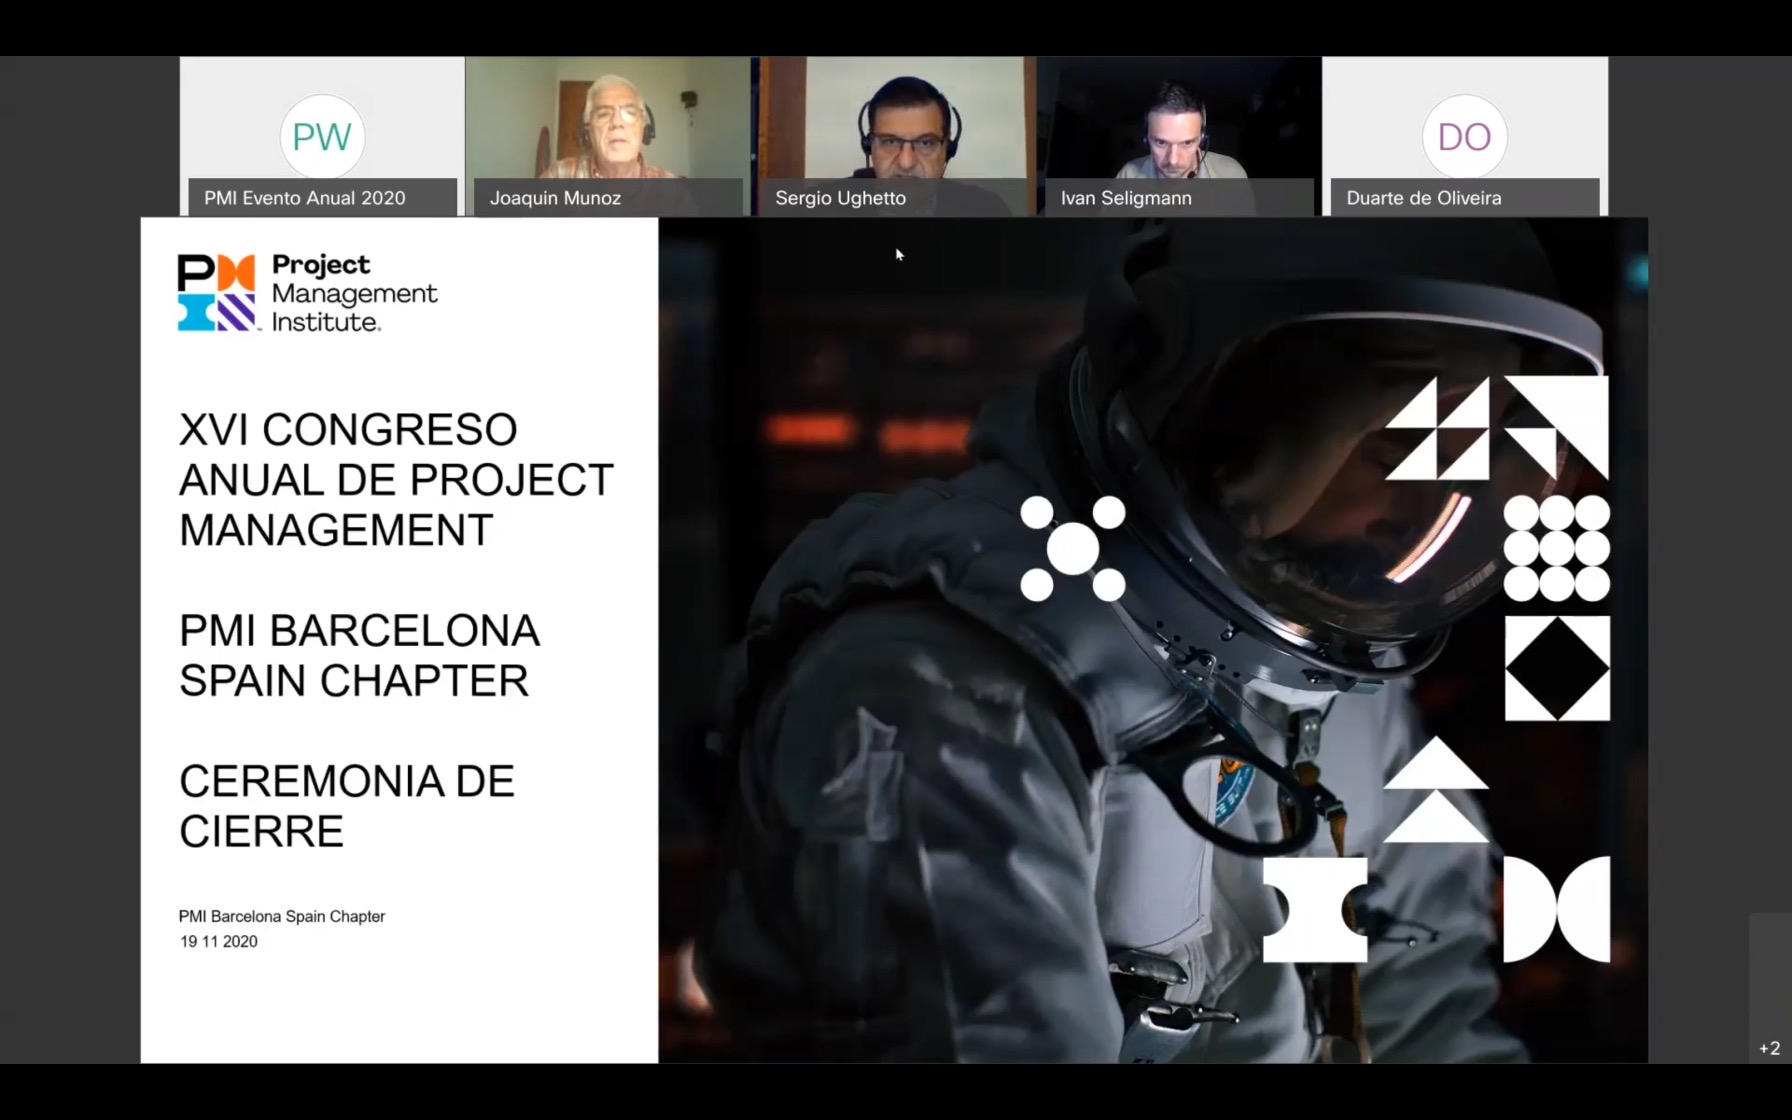1792x1120 pixels.
Task: Click the black diamond square shape
Action: (1556, 668)
